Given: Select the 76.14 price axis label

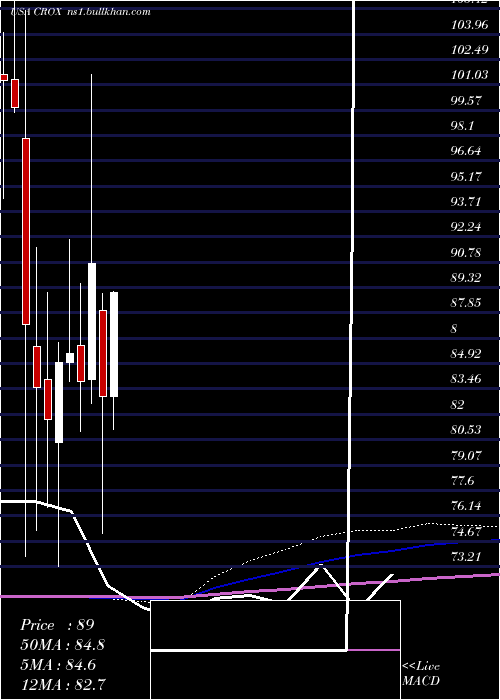Looking at the screenshot, I should 467,506.
